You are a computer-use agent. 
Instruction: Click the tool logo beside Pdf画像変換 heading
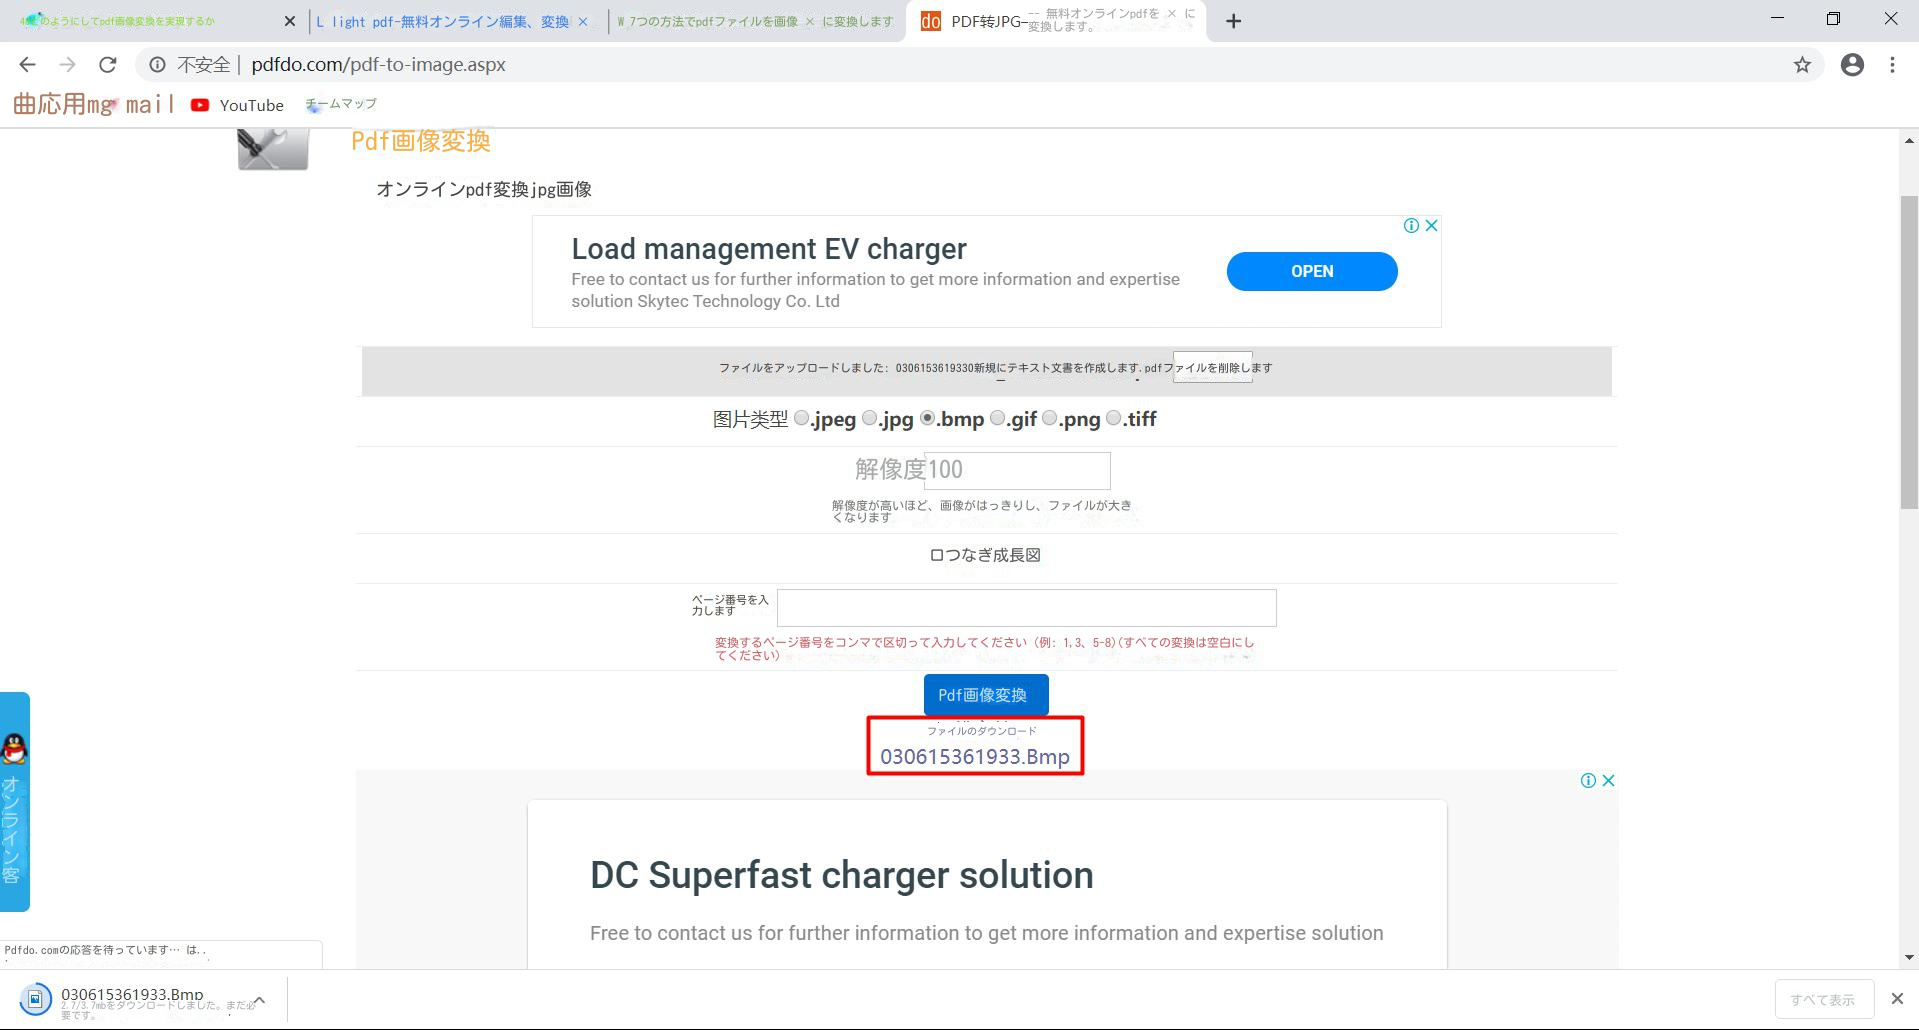click(273, 149)
